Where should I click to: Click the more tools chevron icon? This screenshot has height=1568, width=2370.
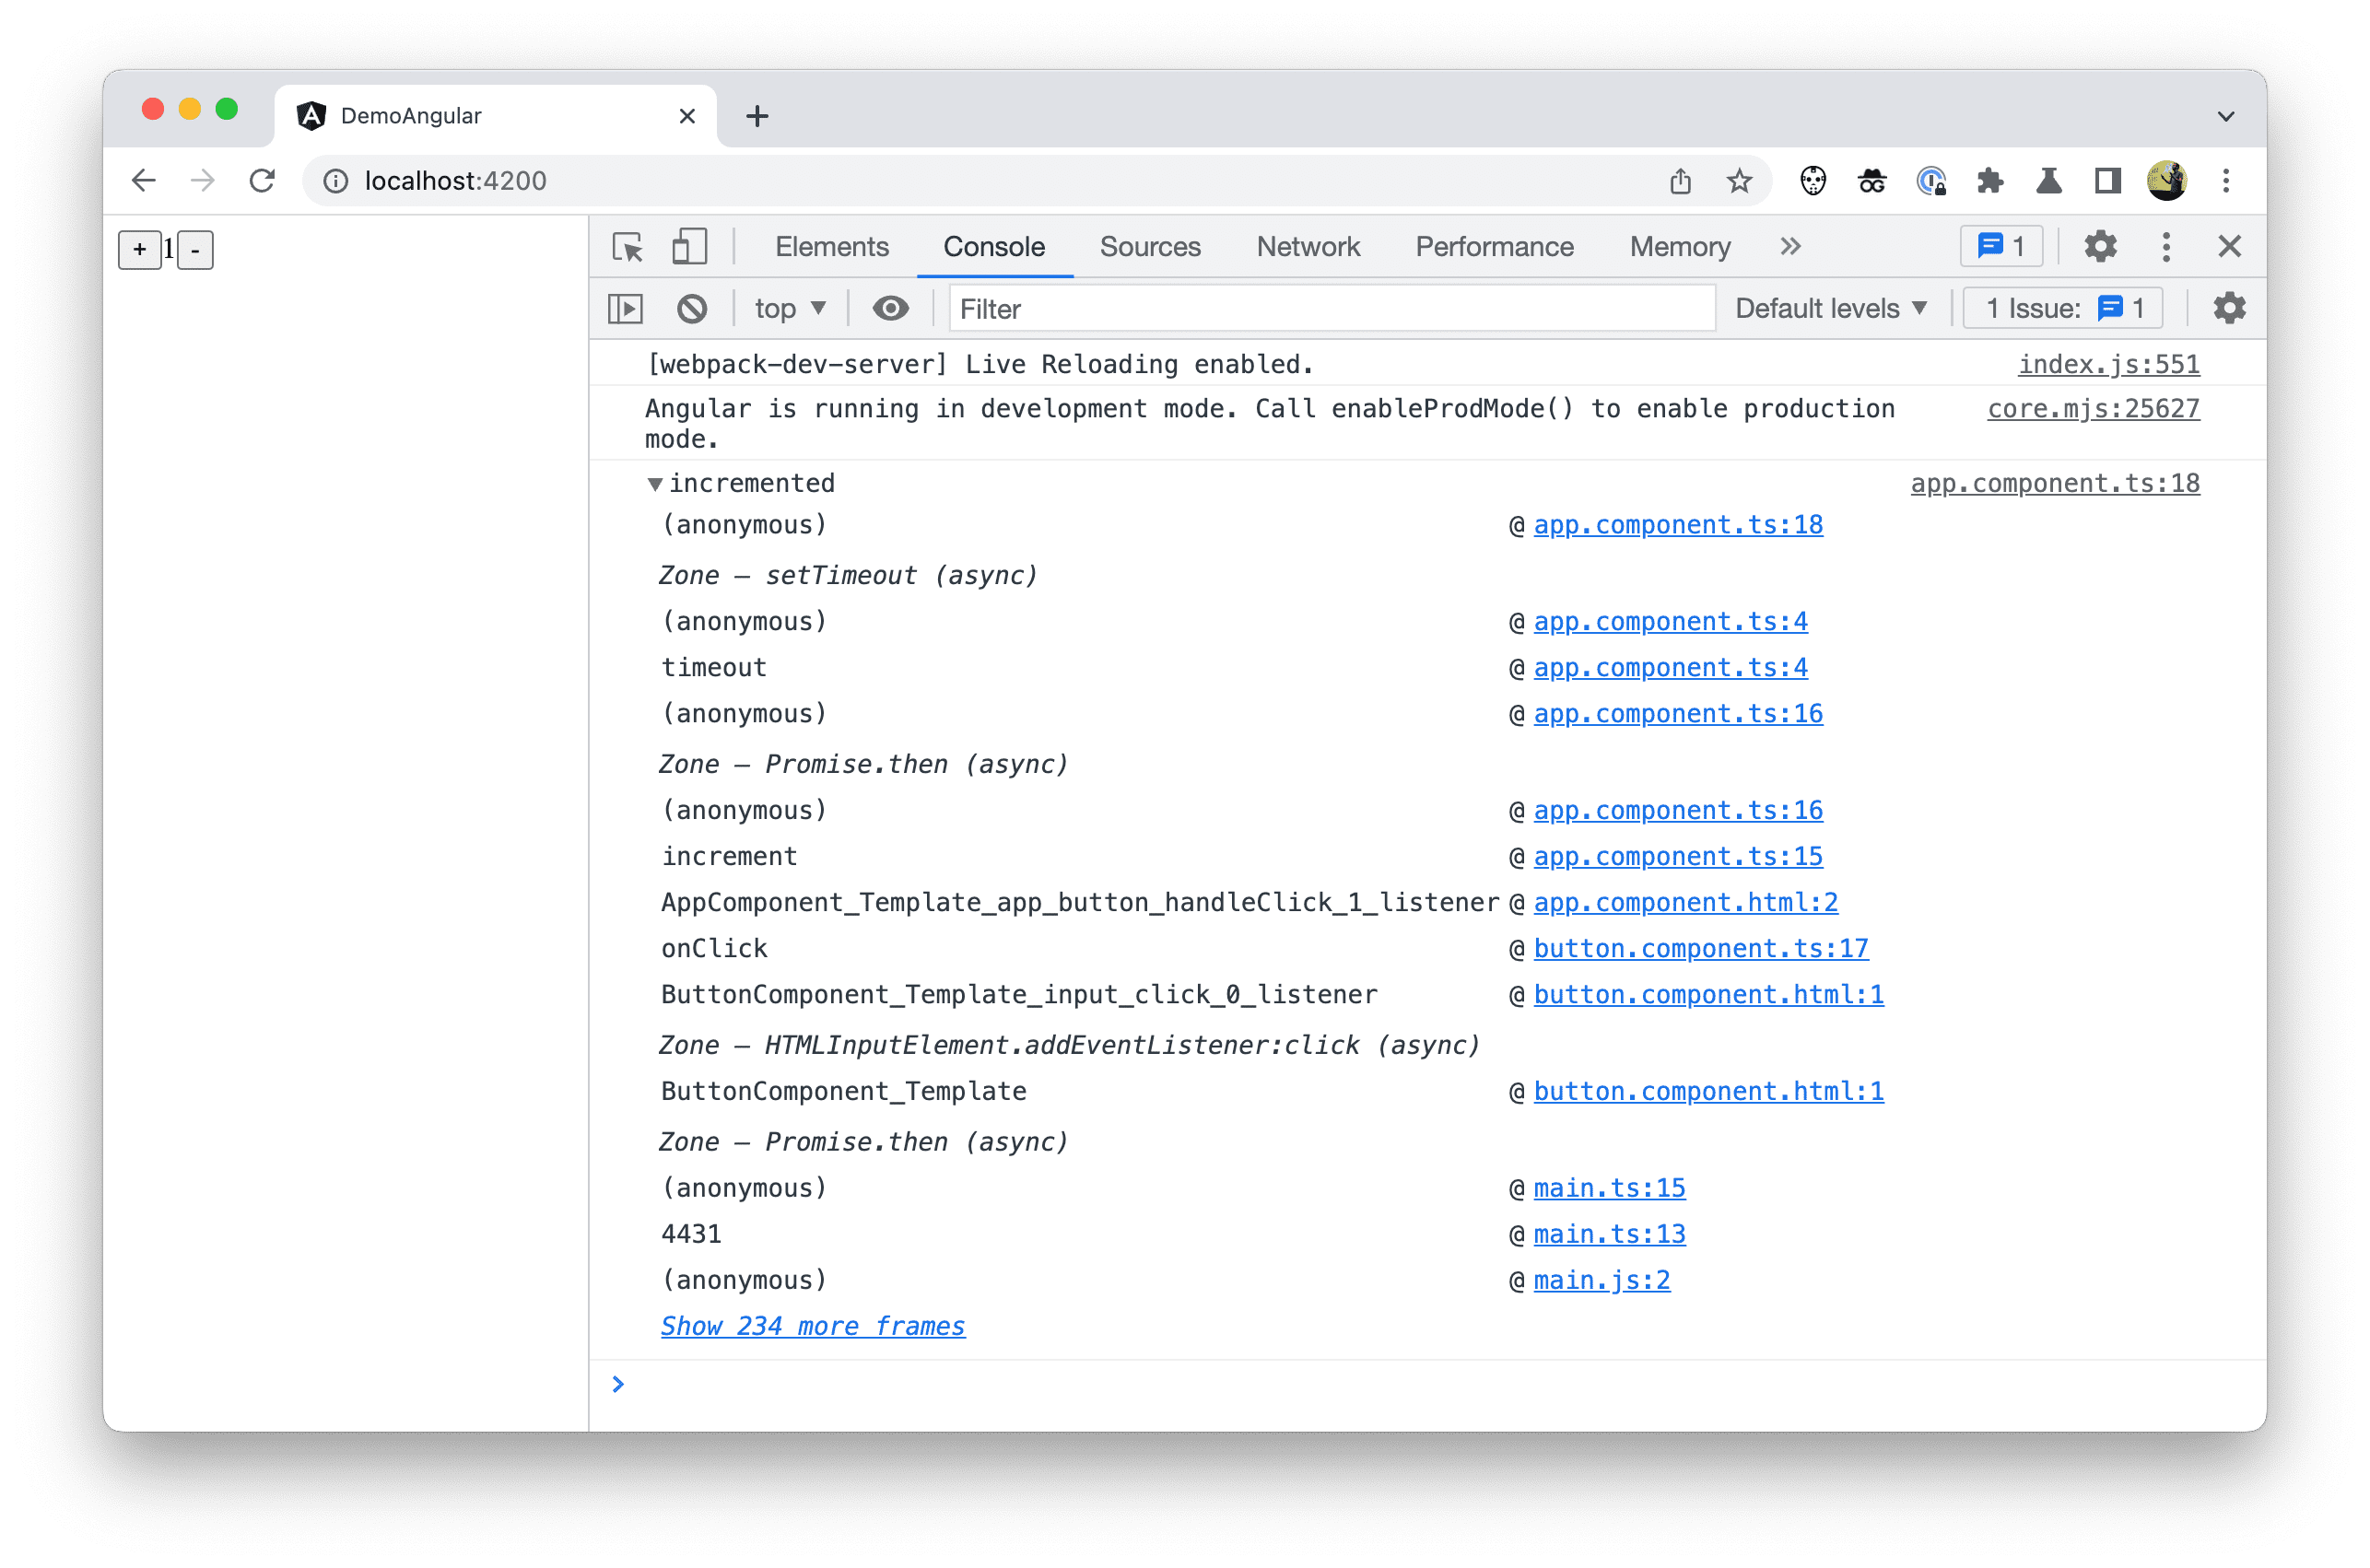click(1787, 245)
